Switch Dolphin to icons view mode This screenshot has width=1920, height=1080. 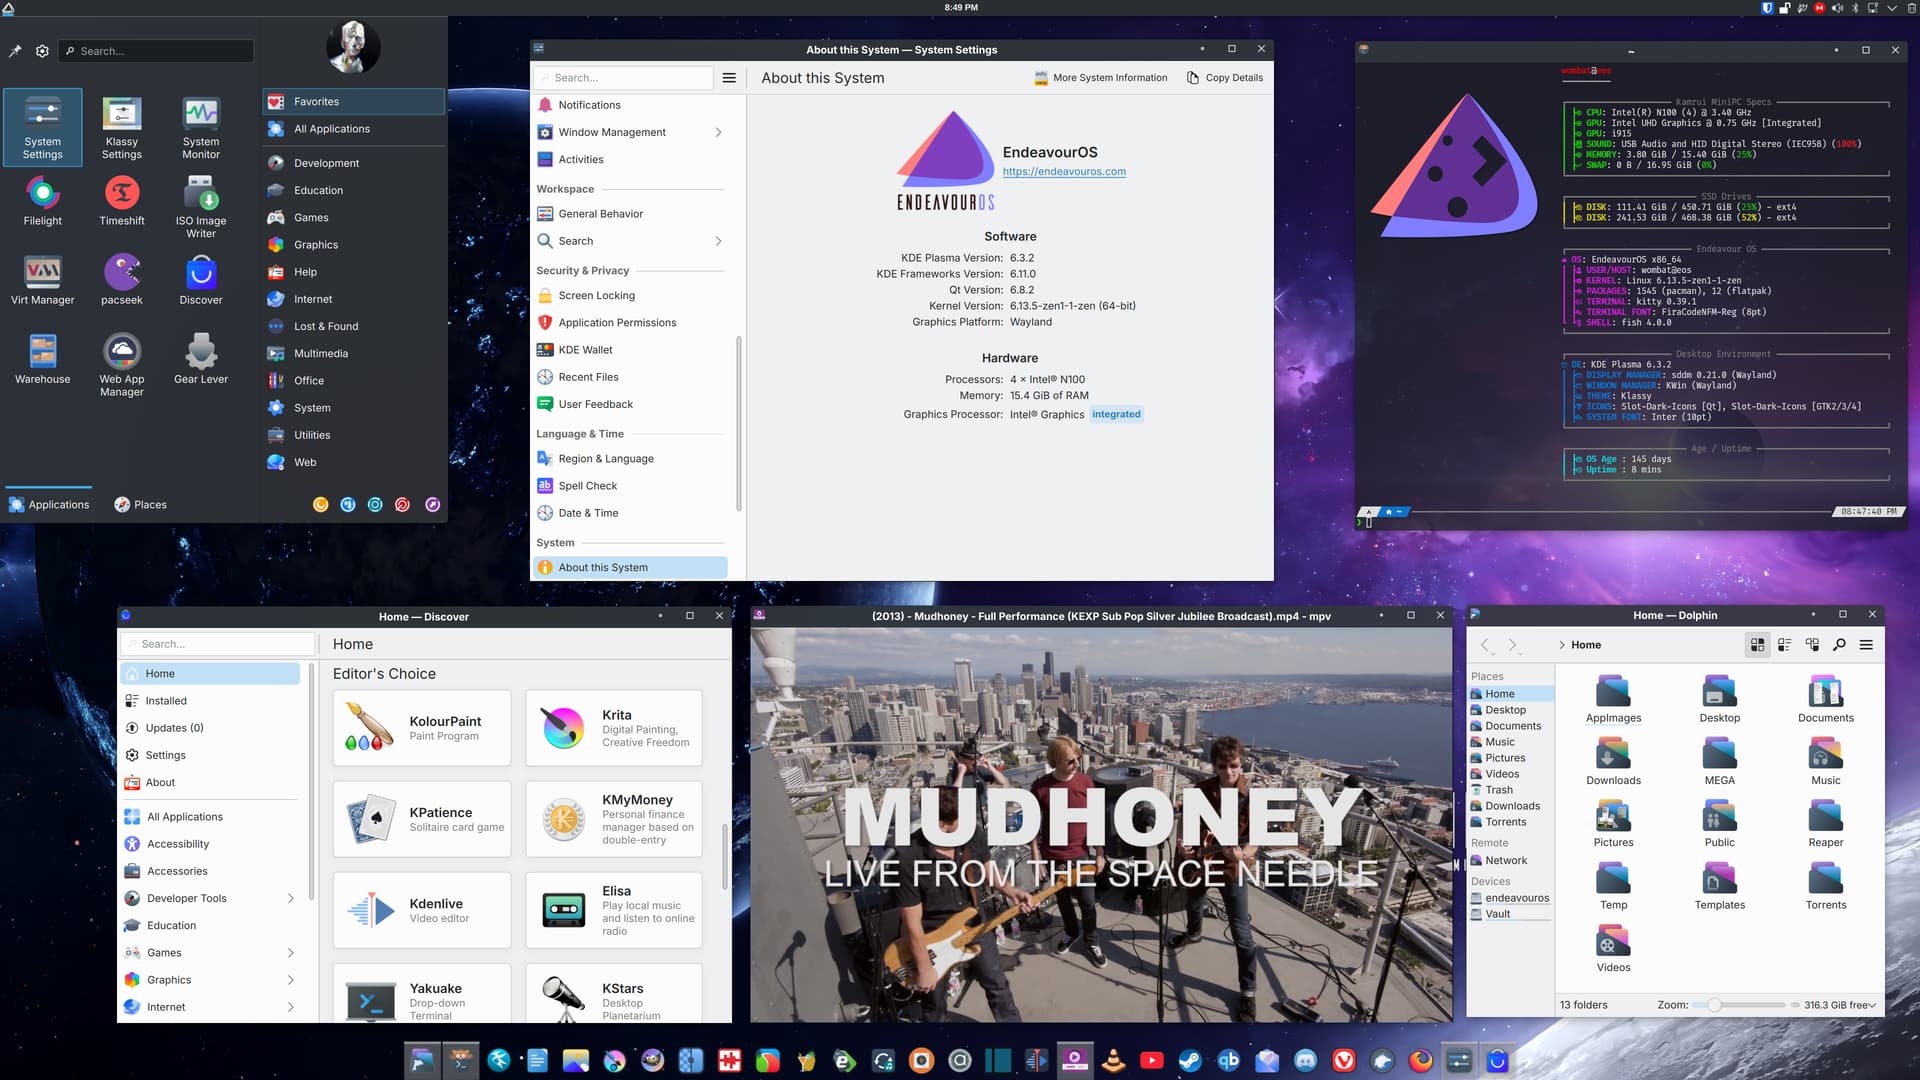(1757, 645)
